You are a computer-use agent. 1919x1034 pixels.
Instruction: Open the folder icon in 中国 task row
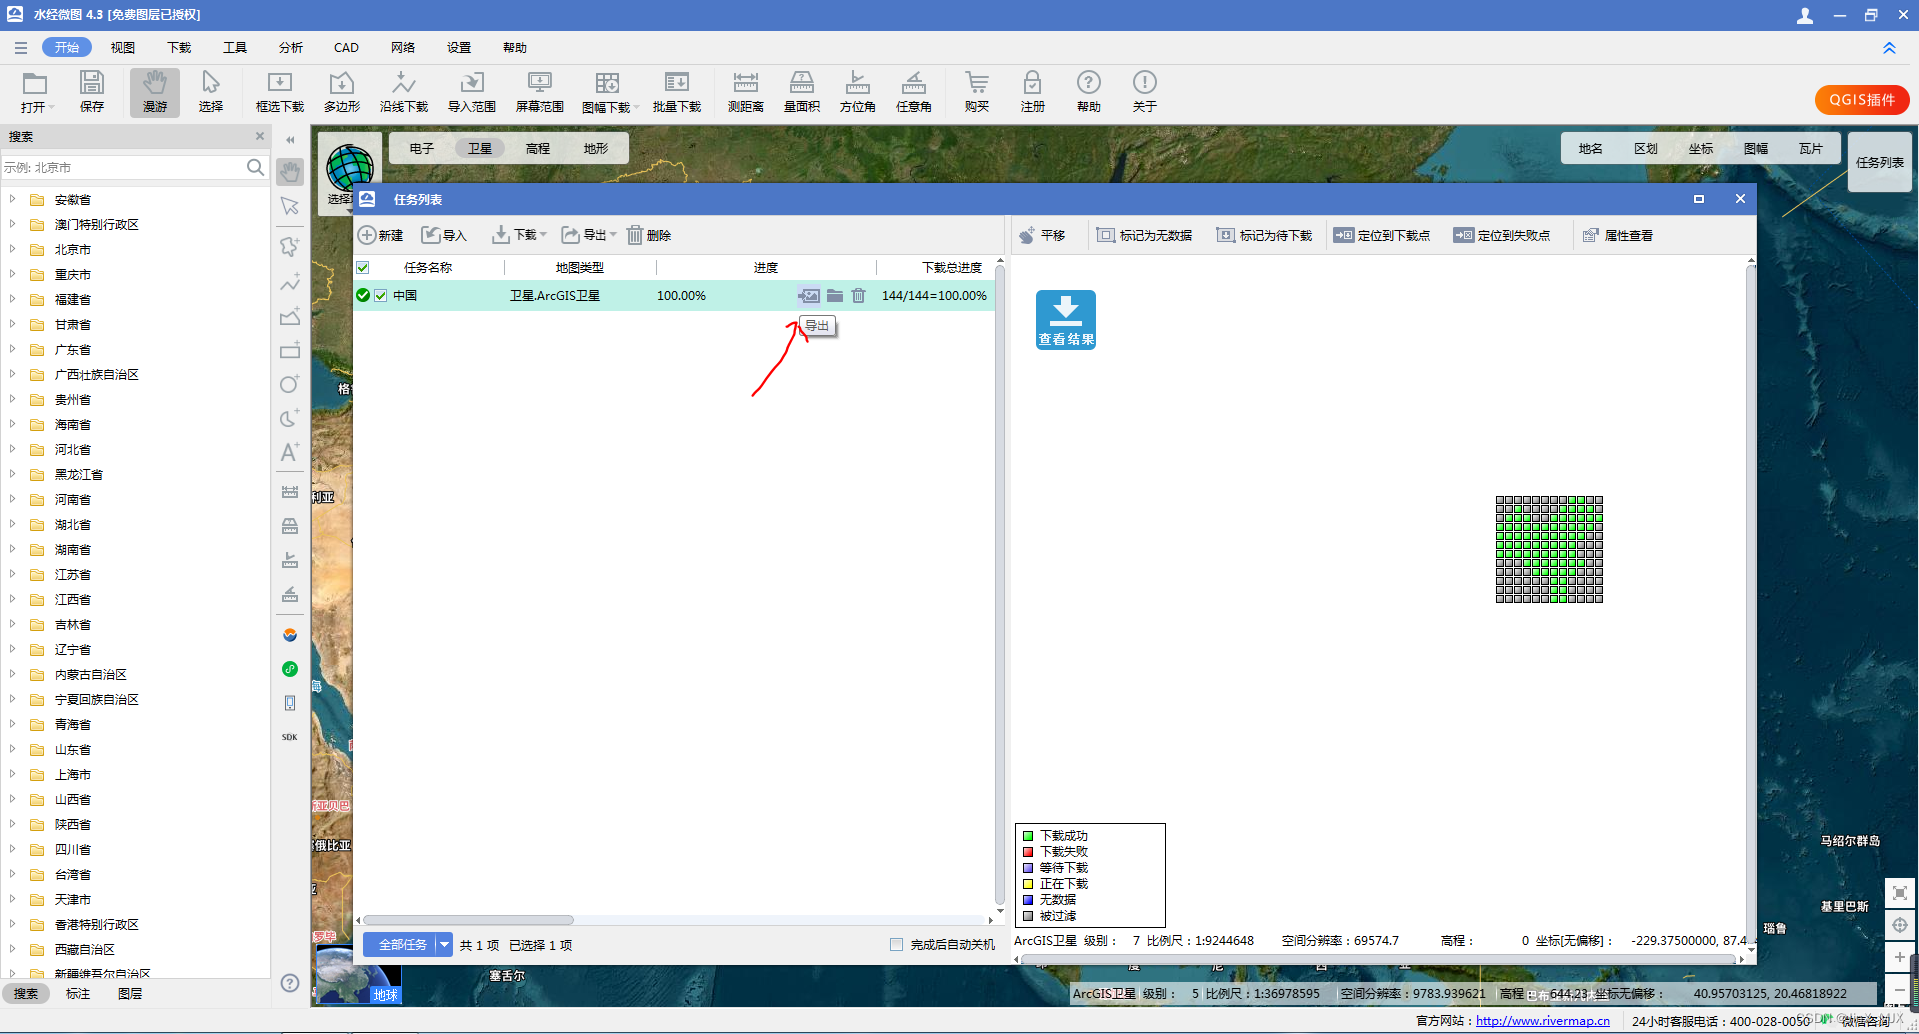pyautogui.click(x=835, y=295)
